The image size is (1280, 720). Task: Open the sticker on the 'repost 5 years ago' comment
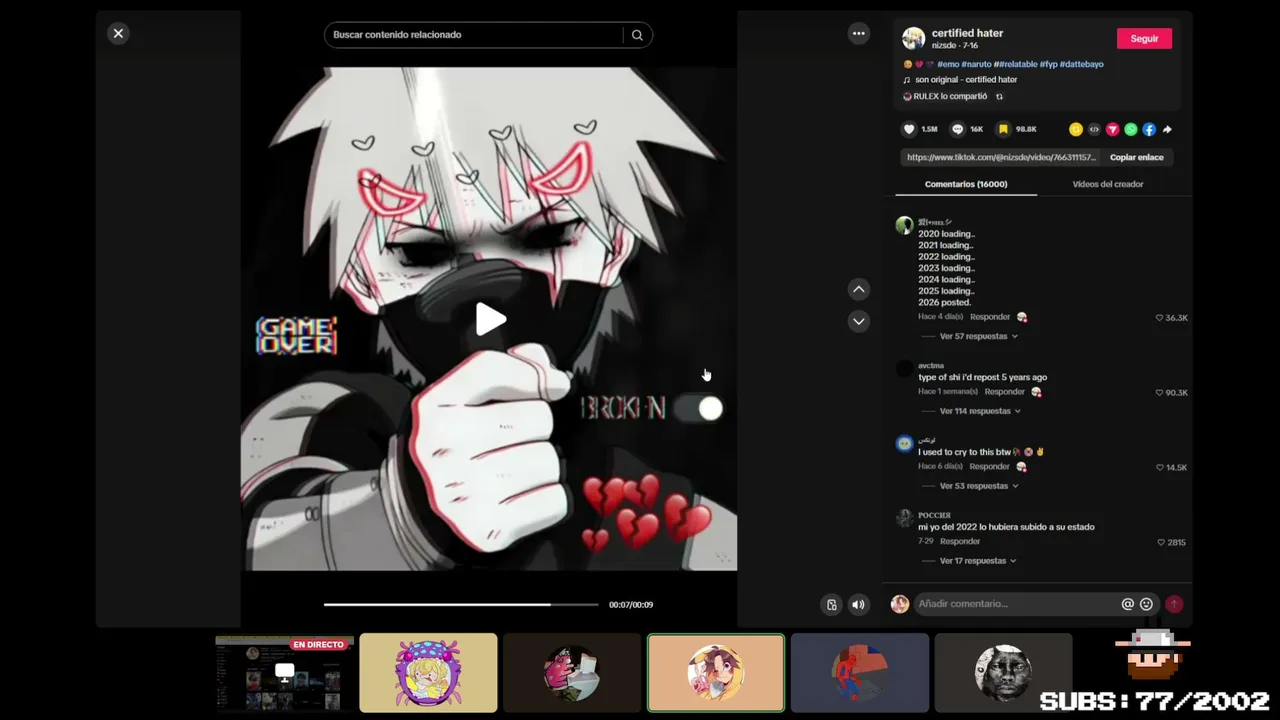(x=1036, y=392)
